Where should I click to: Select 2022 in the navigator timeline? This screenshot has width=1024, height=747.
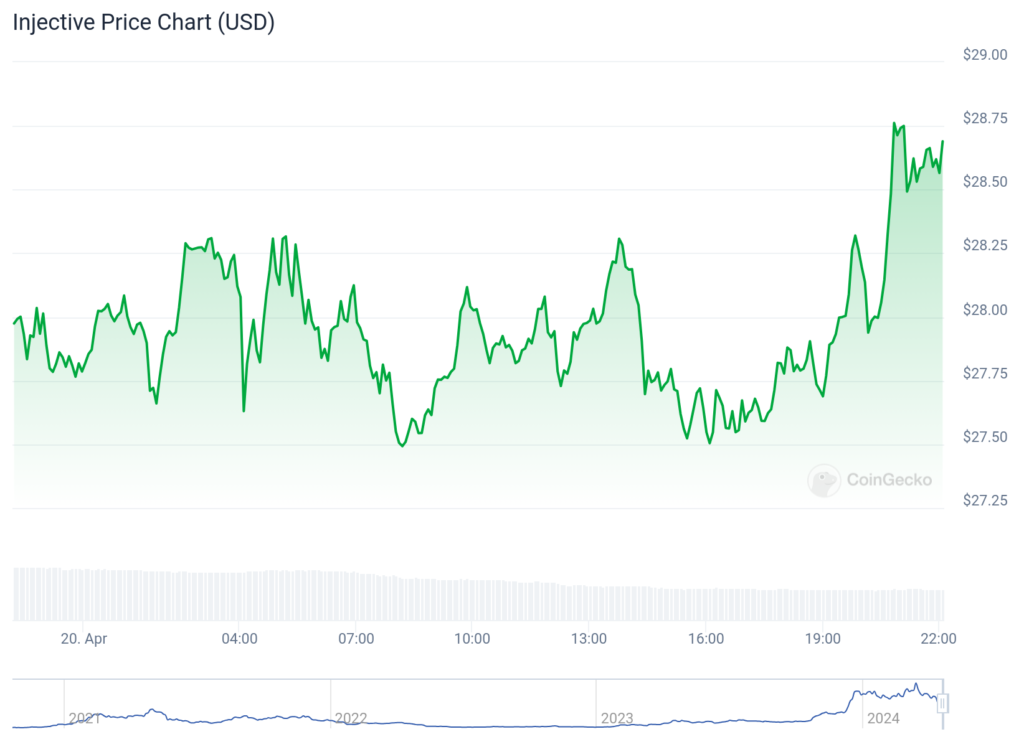pyautogui.click(x=351, y=718)
